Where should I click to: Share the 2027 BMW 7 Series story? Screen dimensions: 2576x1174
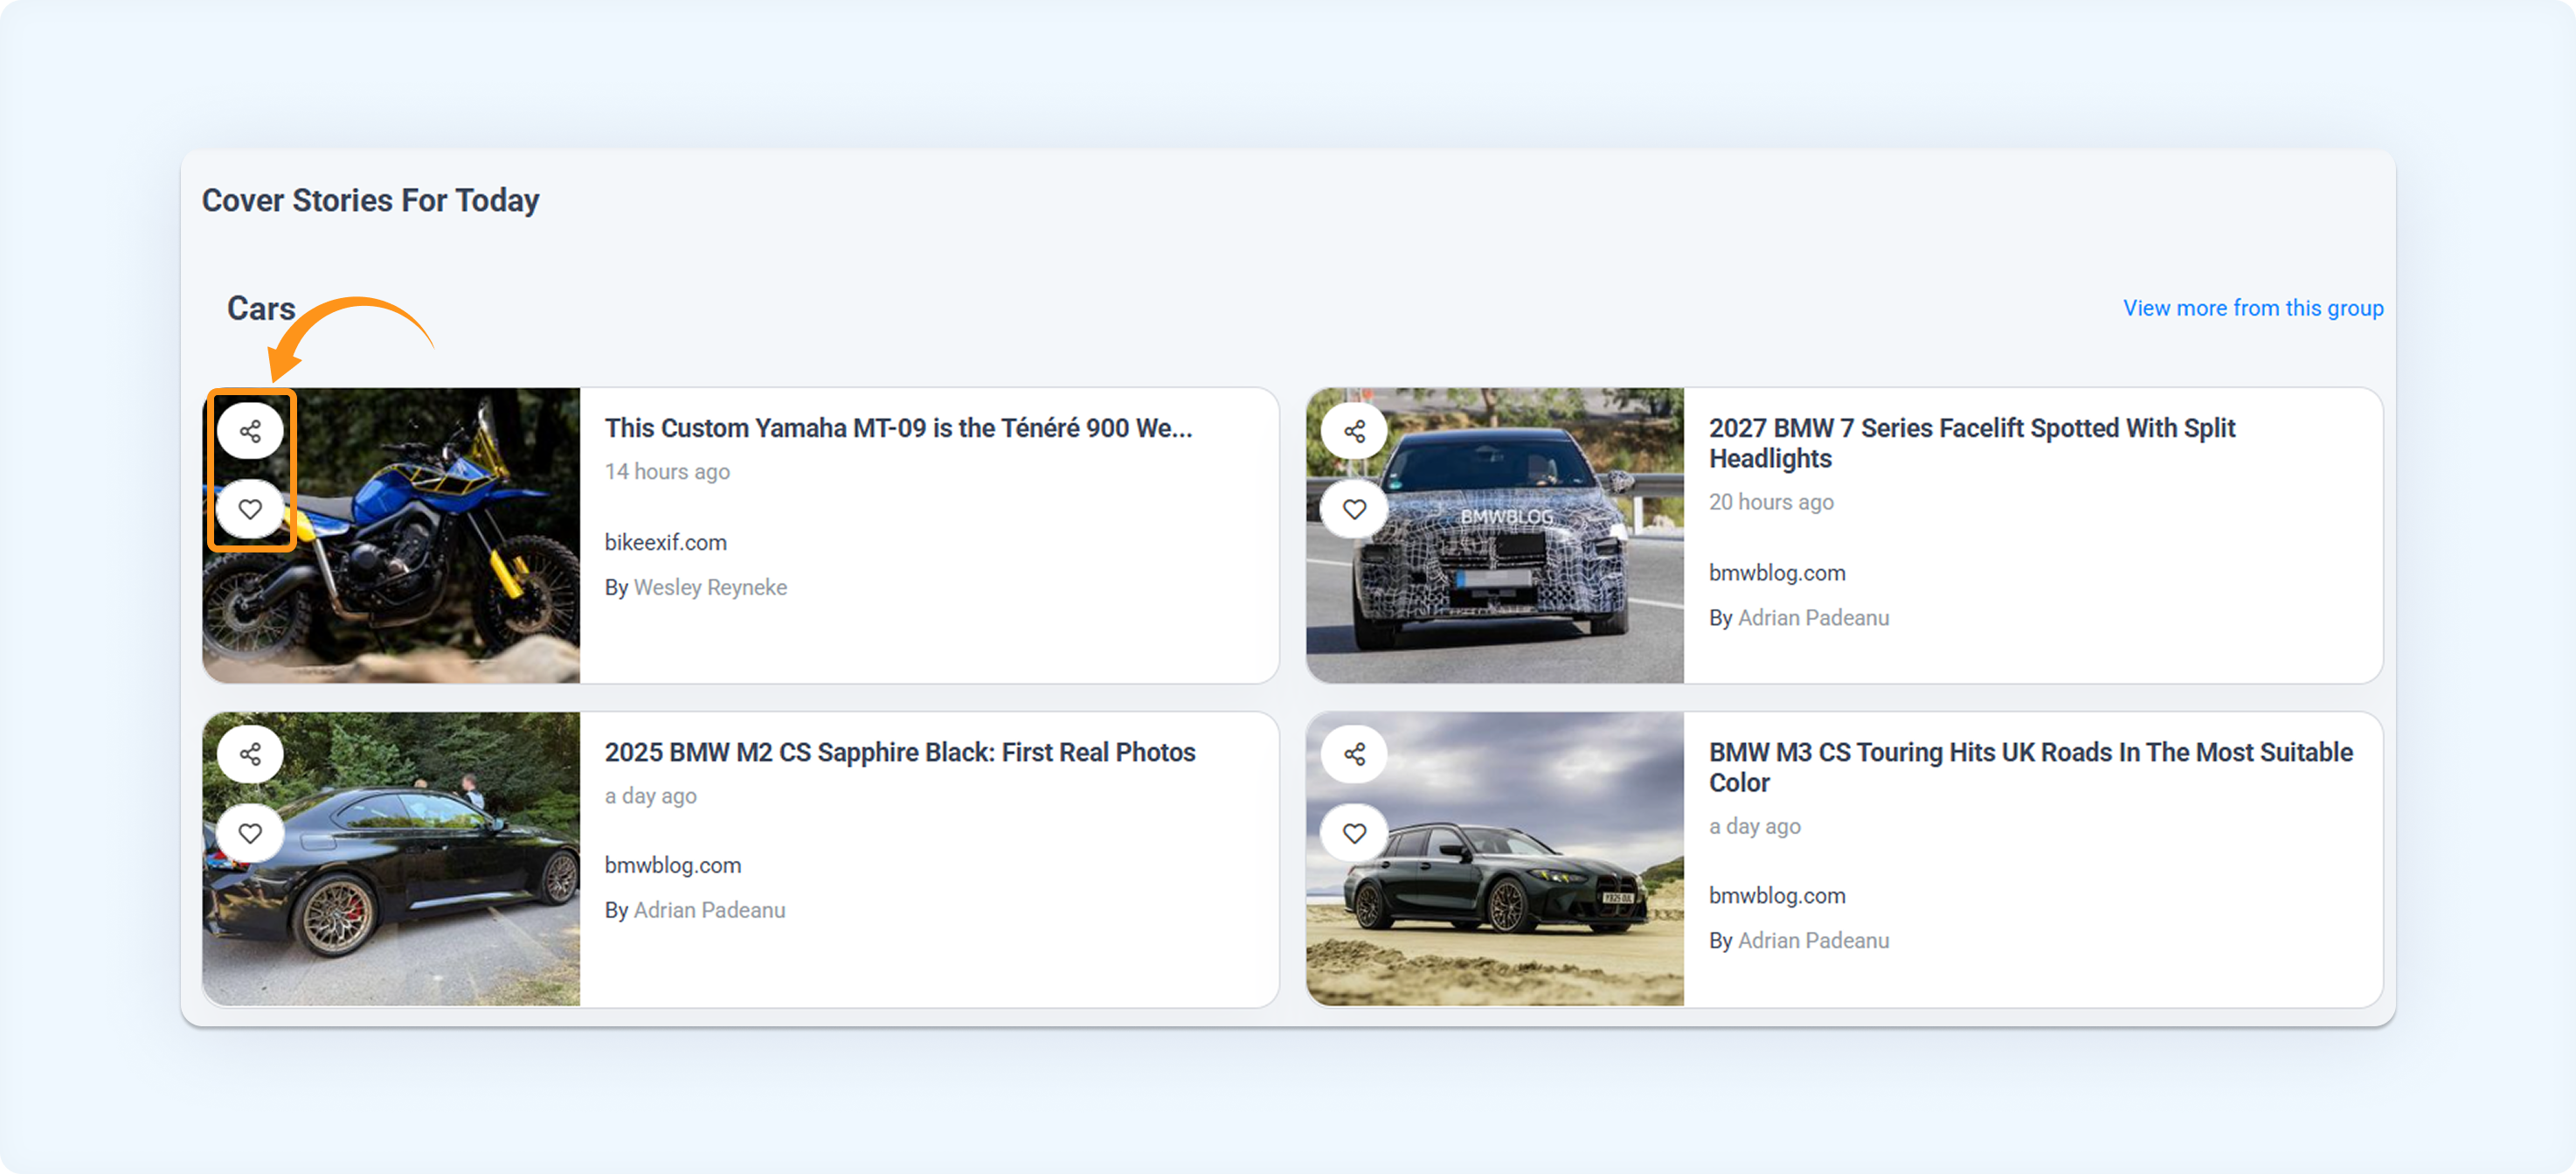click(1354, 431)
